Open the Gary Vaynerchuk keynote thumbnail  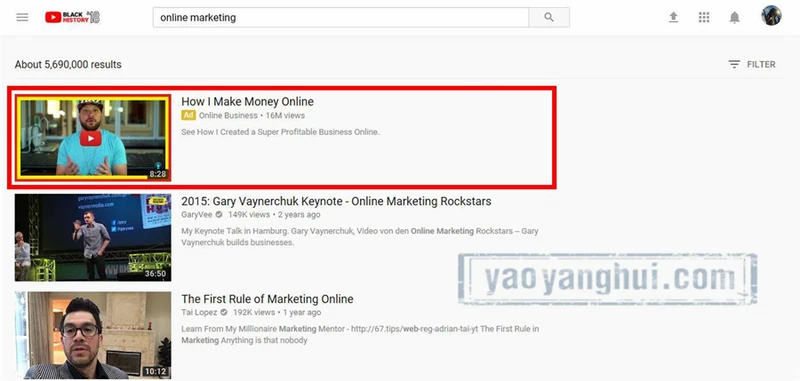tap(93, 237)
